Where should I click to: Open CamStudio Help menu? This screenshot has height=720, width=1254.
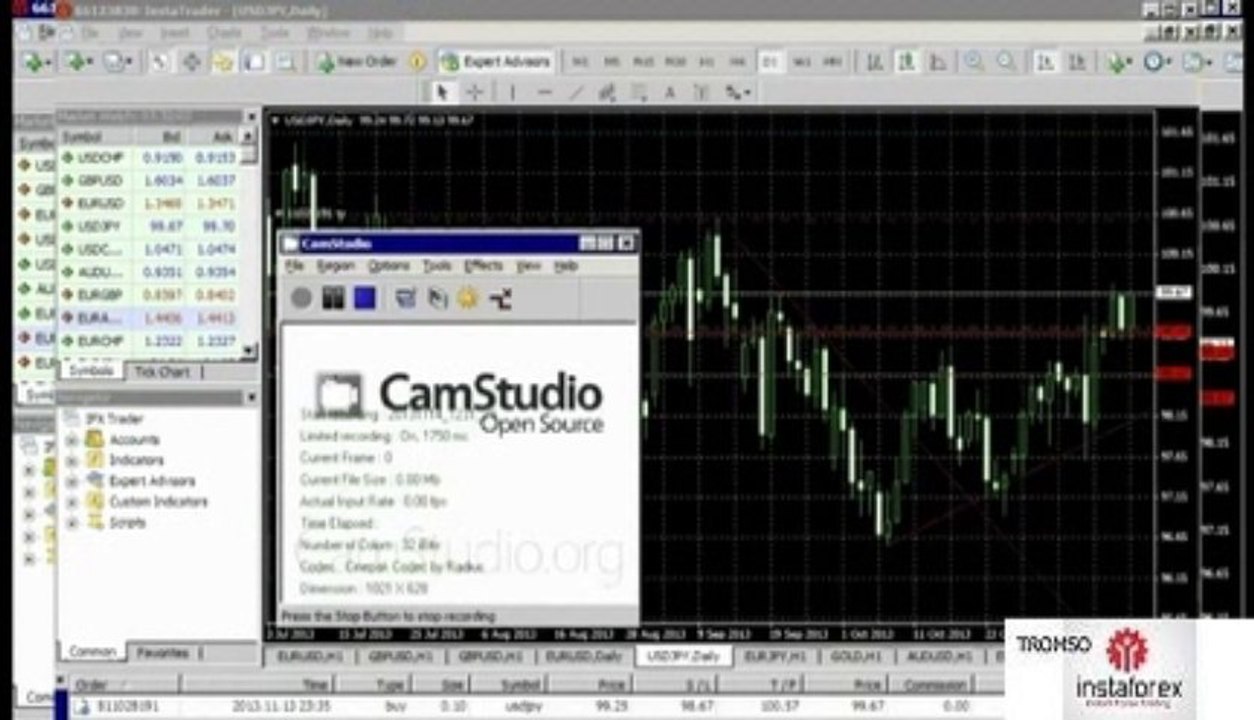566,267
